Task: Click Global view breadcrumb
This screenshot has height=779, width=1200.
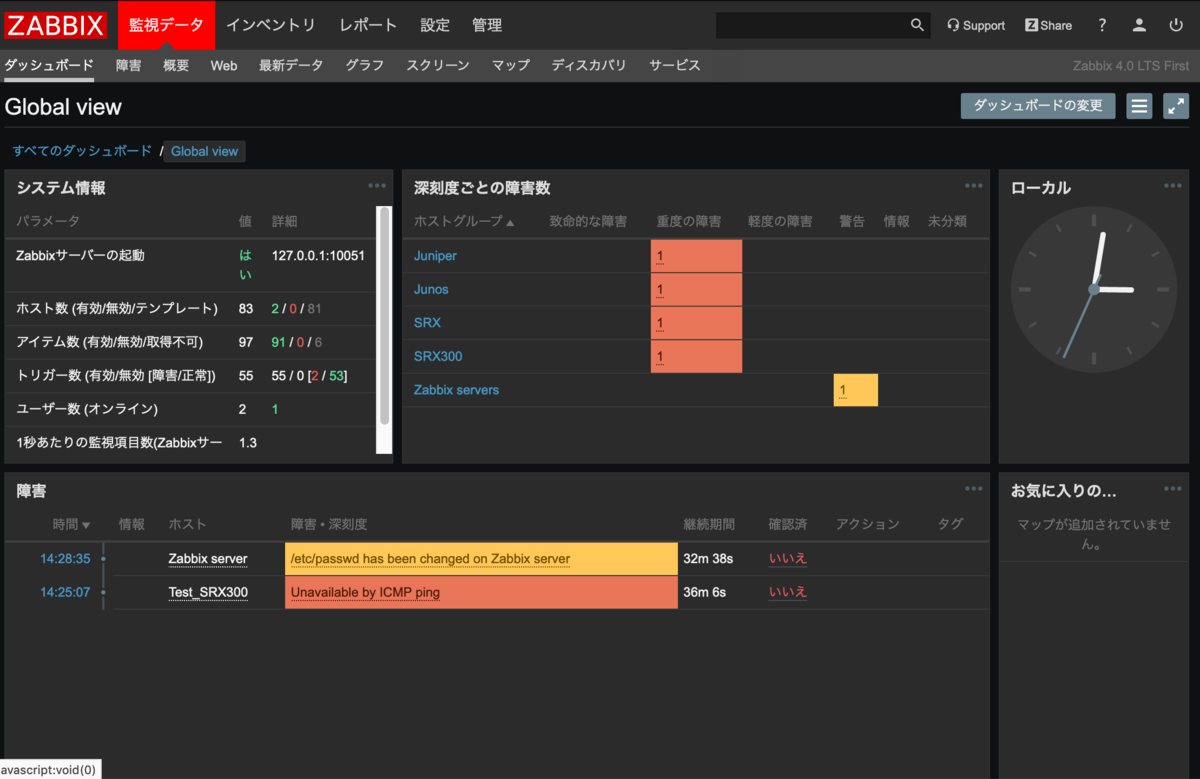Action: click(x=204, y=151)
